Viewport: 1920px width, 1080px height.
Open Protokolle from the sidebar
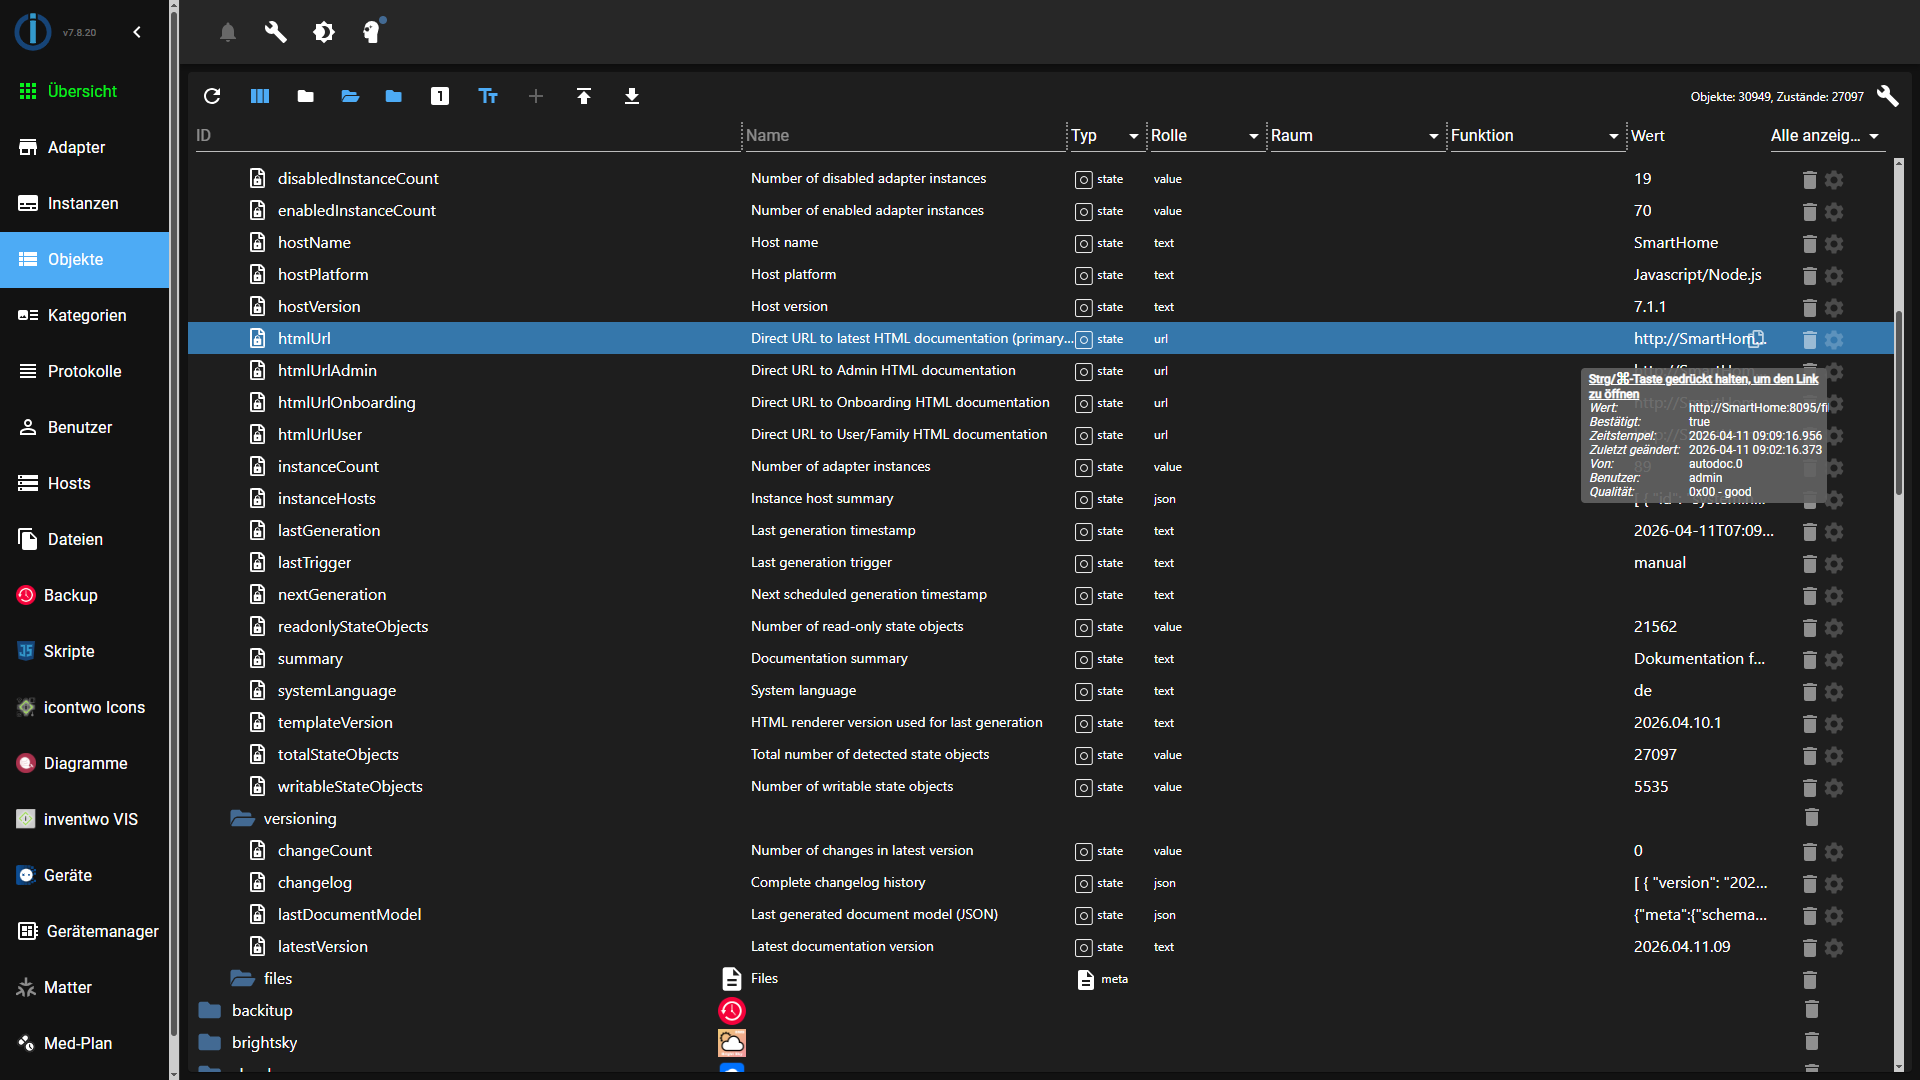tap(82, 371)
